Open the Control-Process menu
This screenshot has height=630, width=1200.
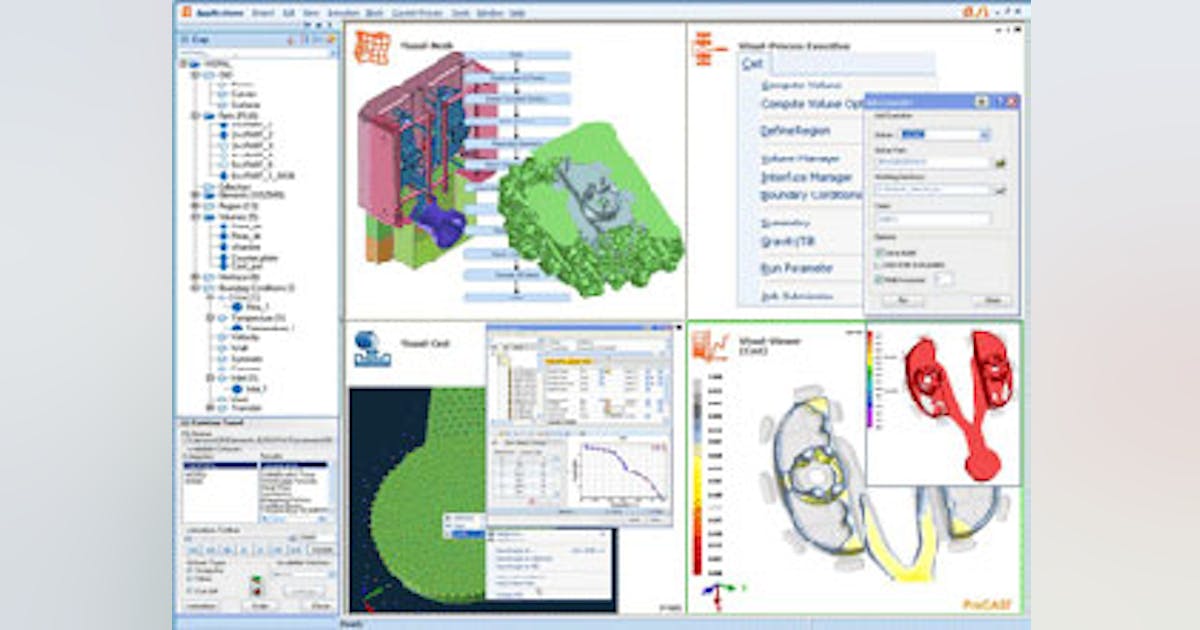416,13
